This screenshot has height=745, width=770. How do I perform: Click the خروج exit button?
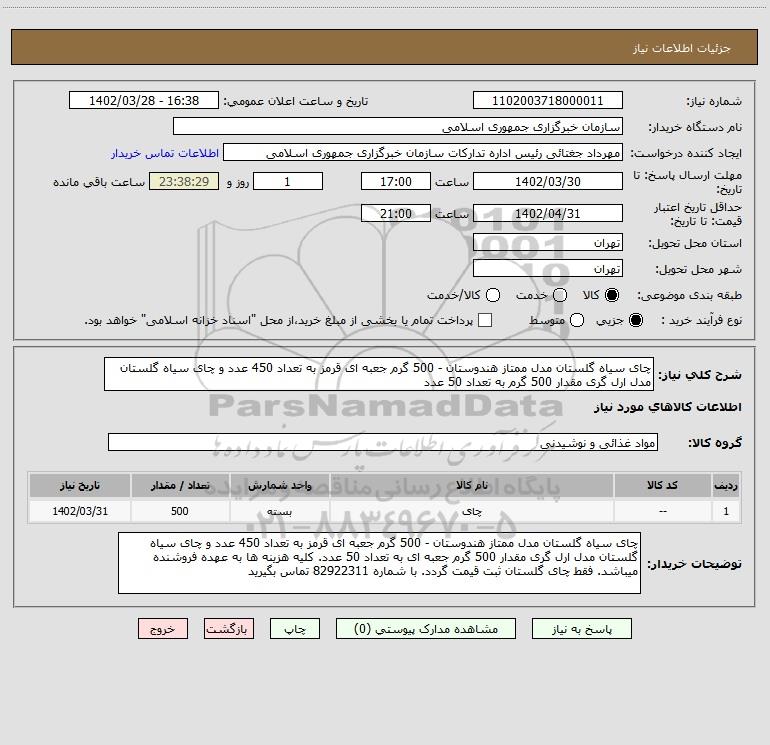point(163,629)
